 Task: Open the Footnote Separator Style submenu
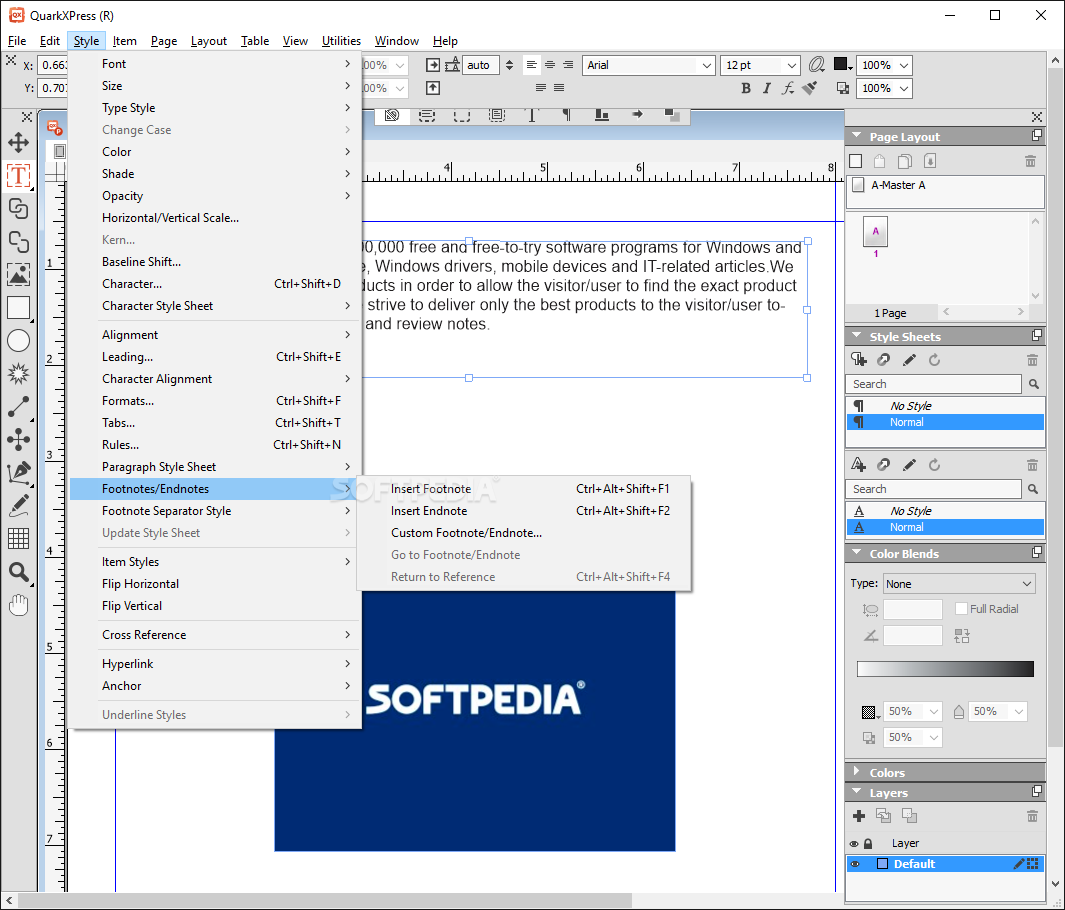[215, 511]
